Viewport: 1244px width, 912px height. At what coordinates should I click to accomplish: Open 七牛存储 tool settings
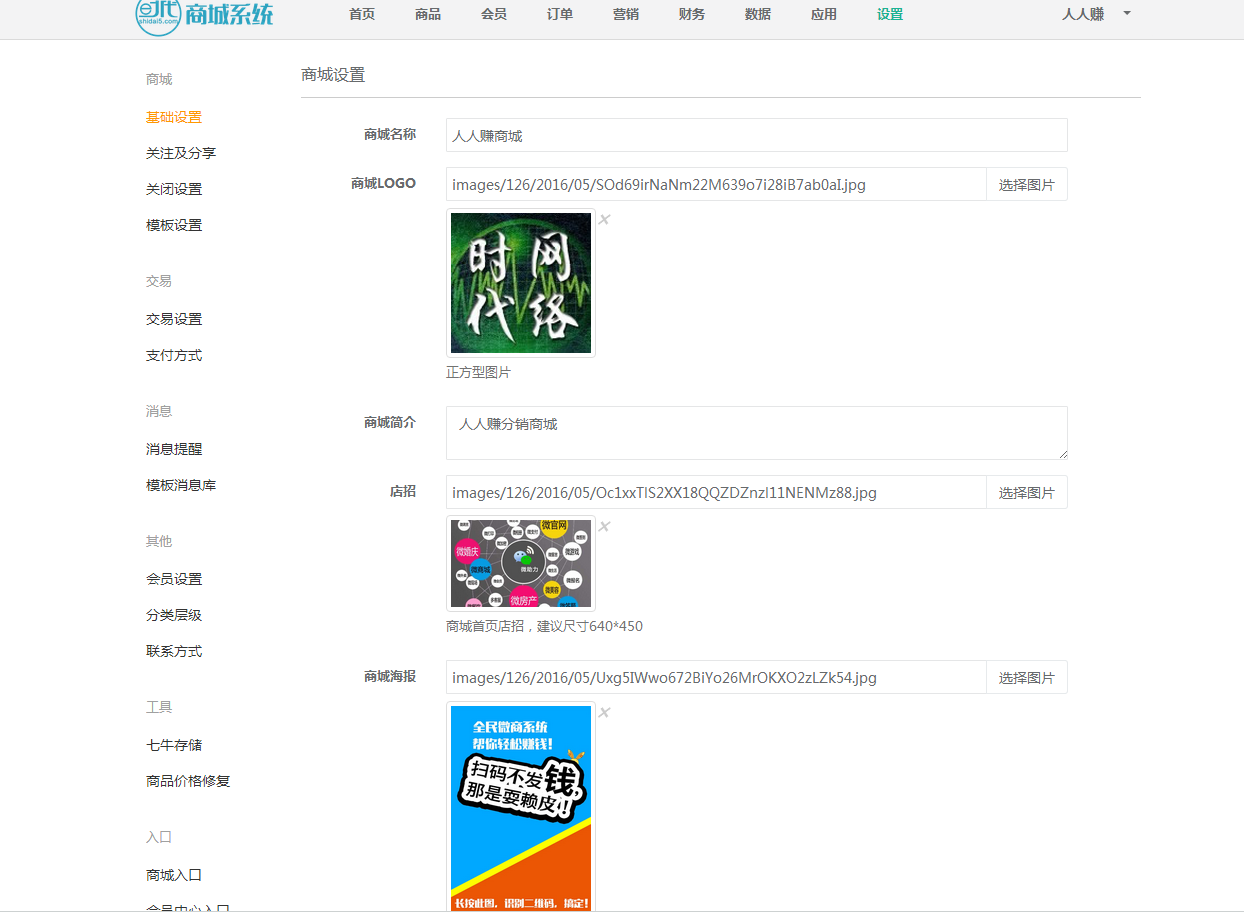point(174,745)
